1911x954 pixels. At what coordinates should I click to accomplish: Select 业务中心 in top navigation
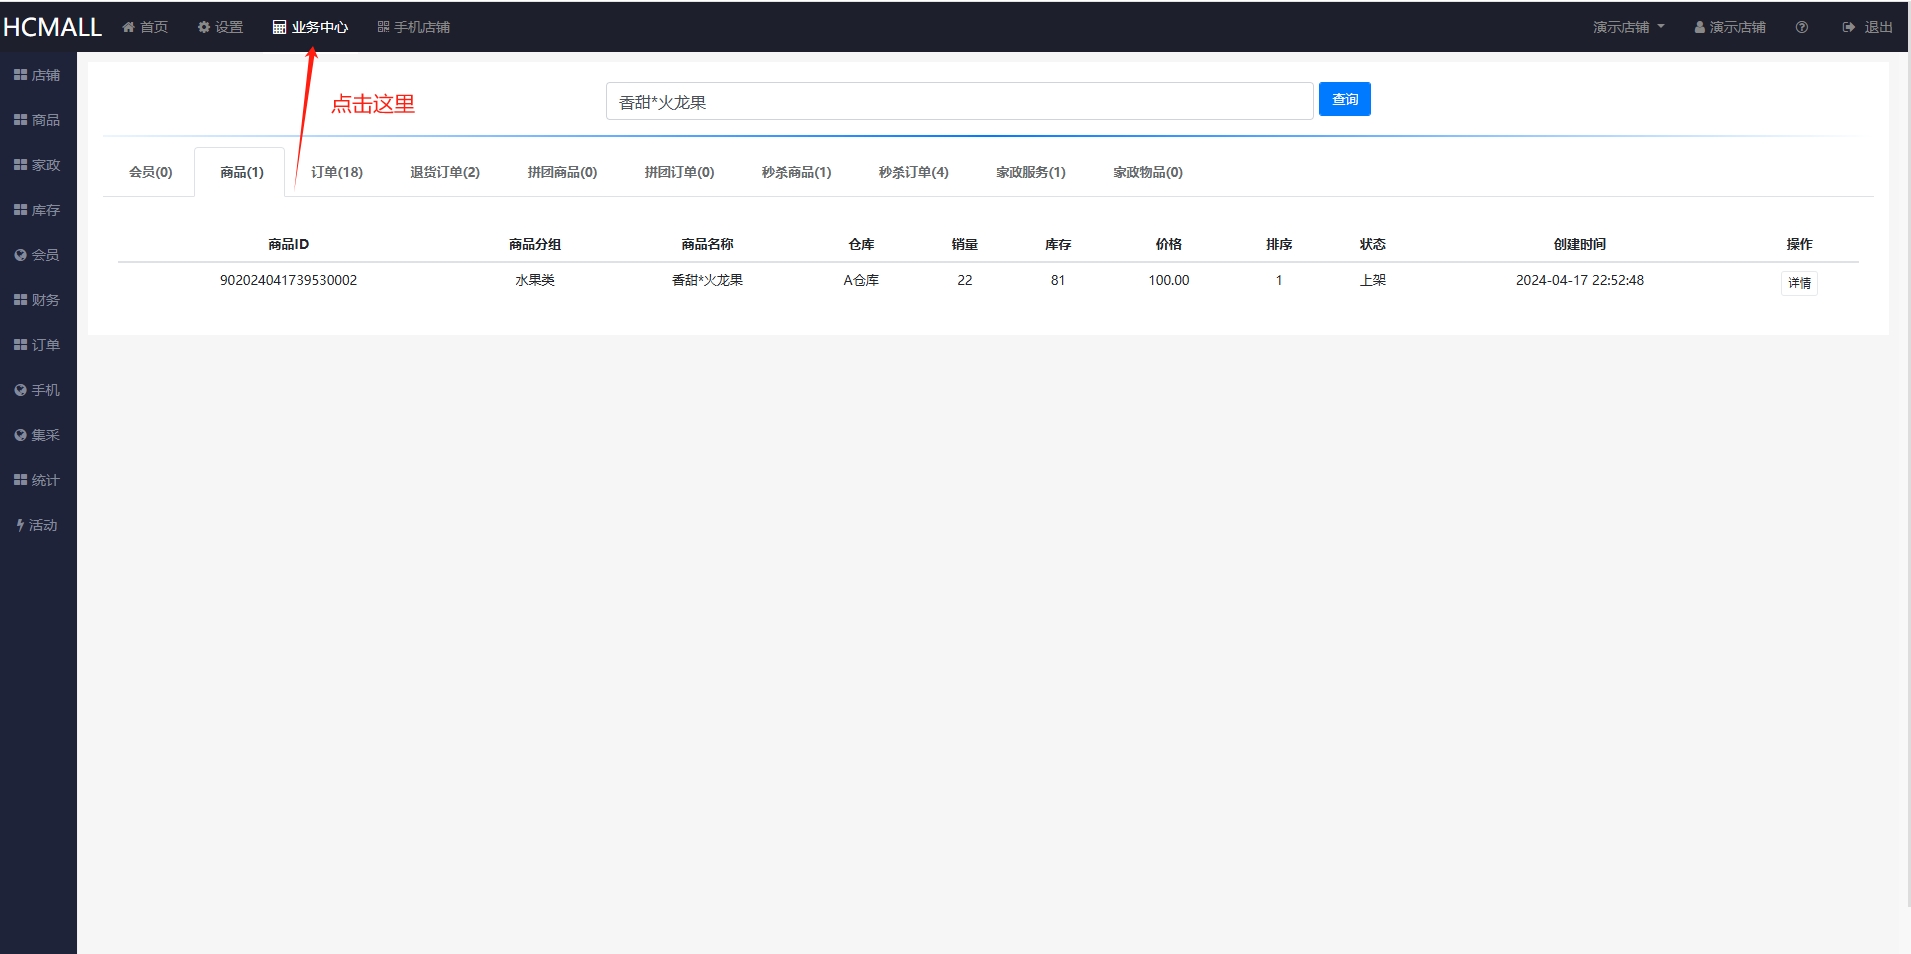coord(310,27)
